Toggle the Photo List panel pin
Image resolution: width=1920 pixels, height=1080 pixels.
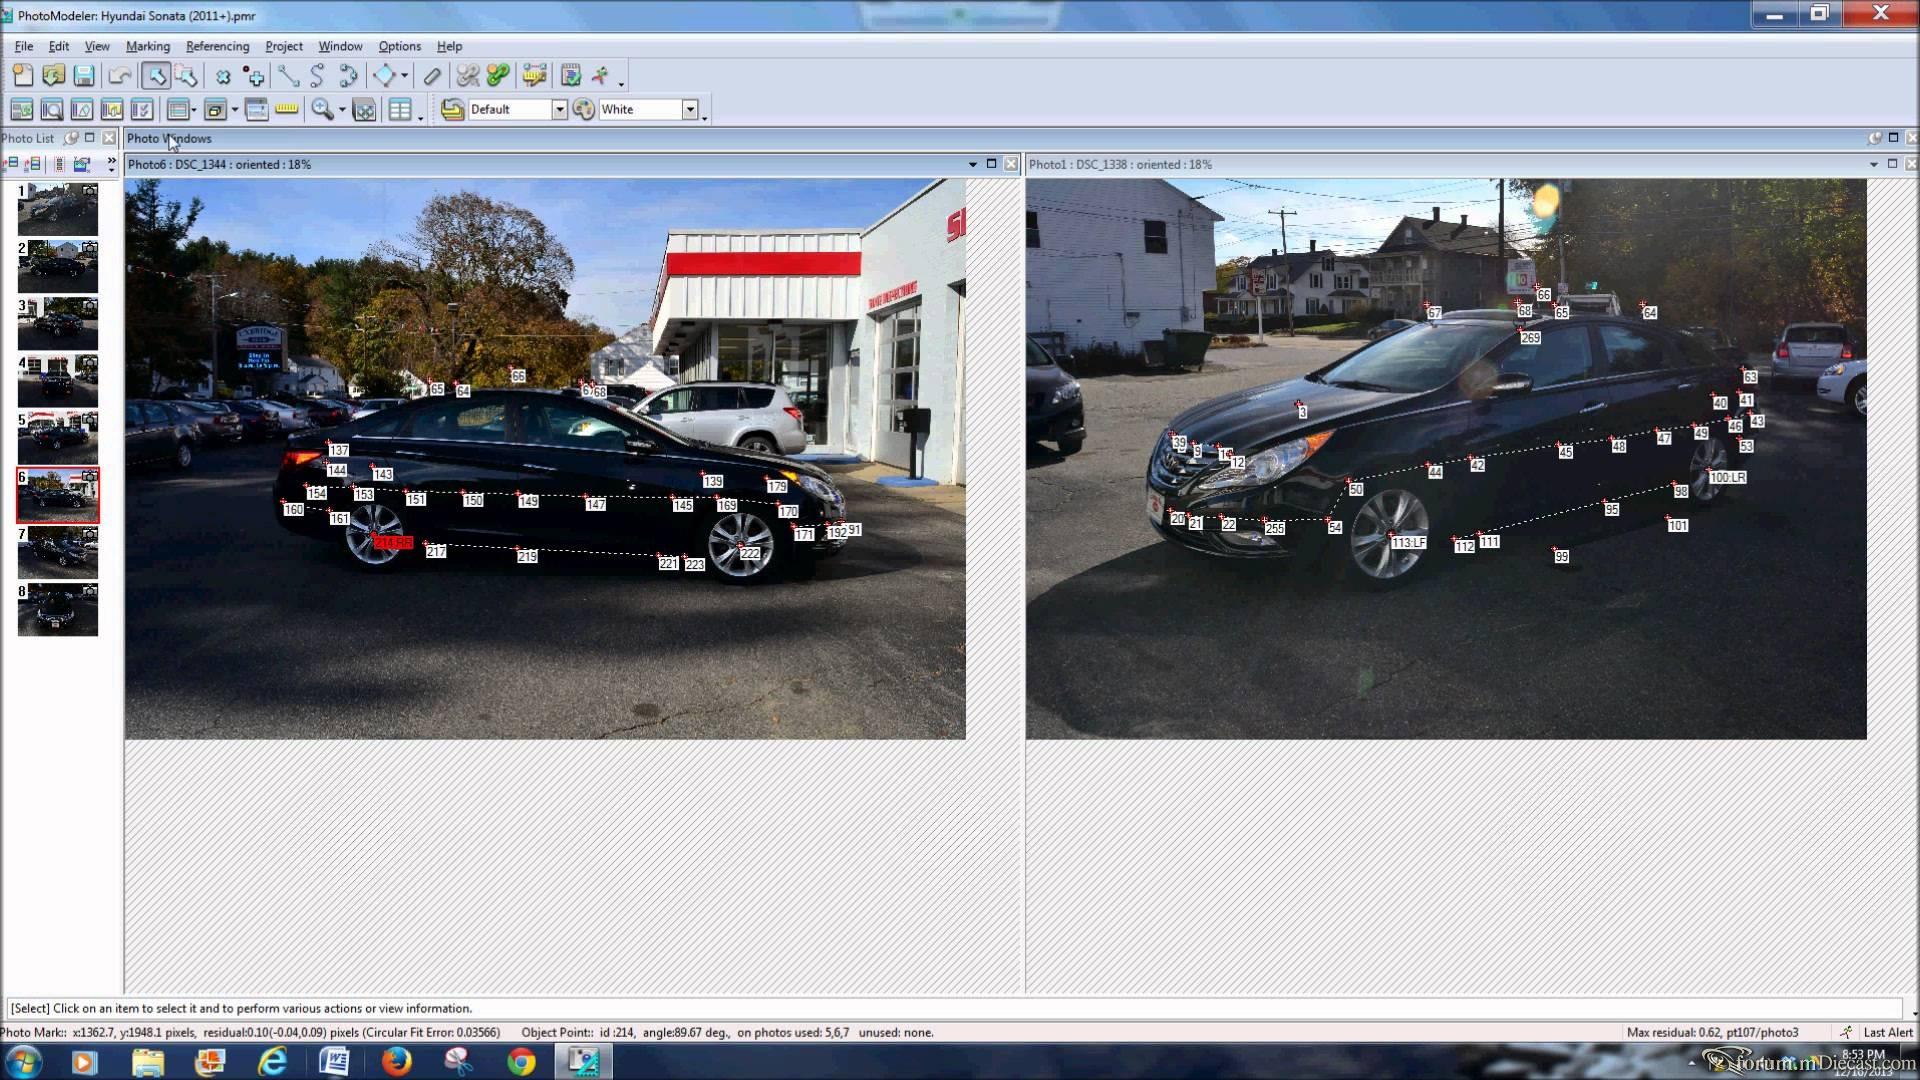71,138
